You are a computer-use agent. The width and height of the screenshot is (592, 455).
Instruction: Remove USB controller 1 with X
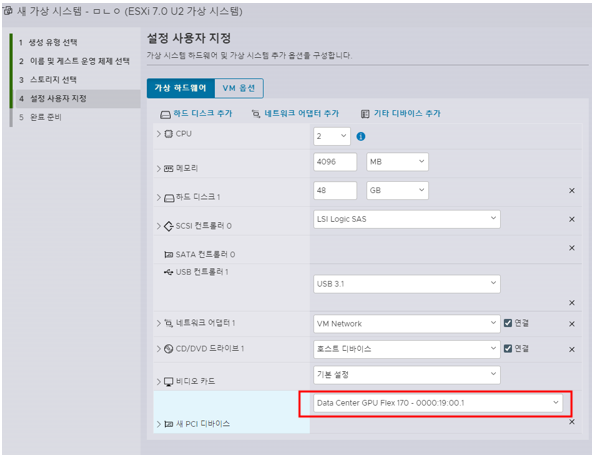click(572, 303)
